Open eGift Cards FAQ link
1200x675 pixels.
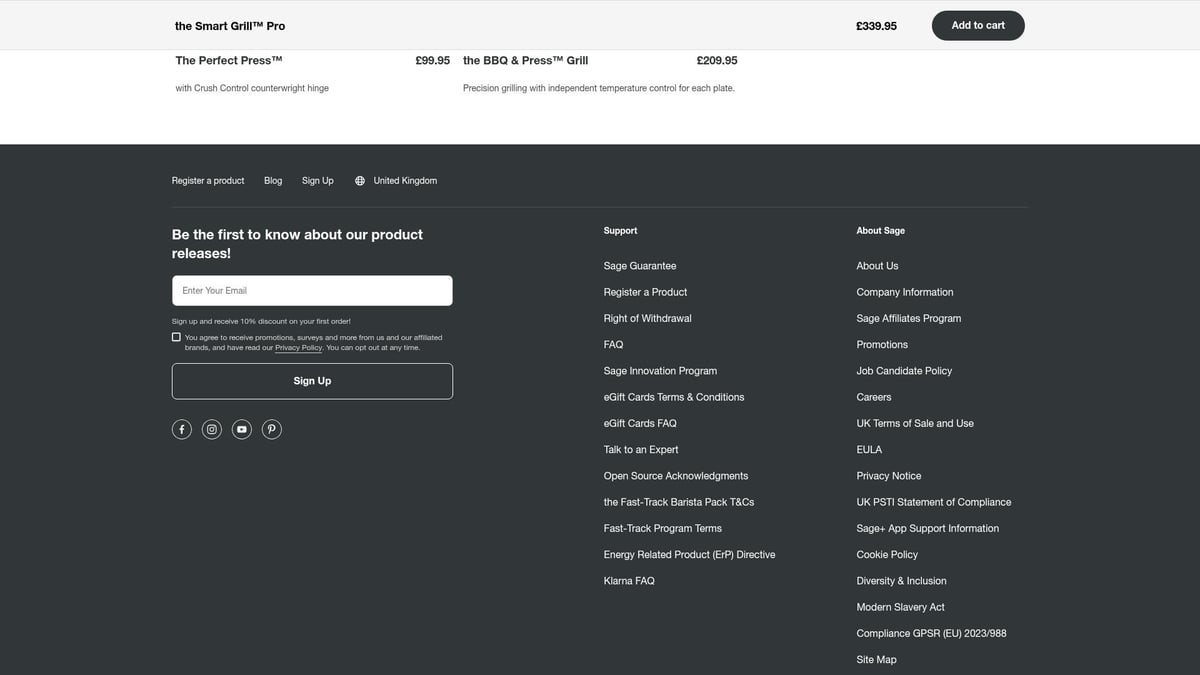(x=640, y=423)
